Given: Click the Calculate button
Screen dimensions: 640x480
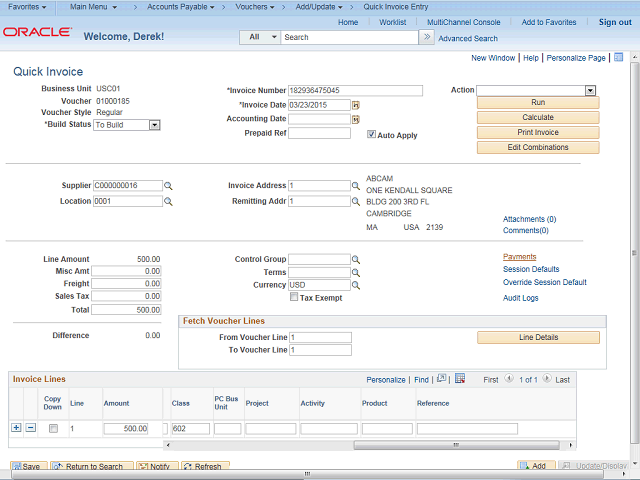Looking at the screenshot, I should pos(538,117).
